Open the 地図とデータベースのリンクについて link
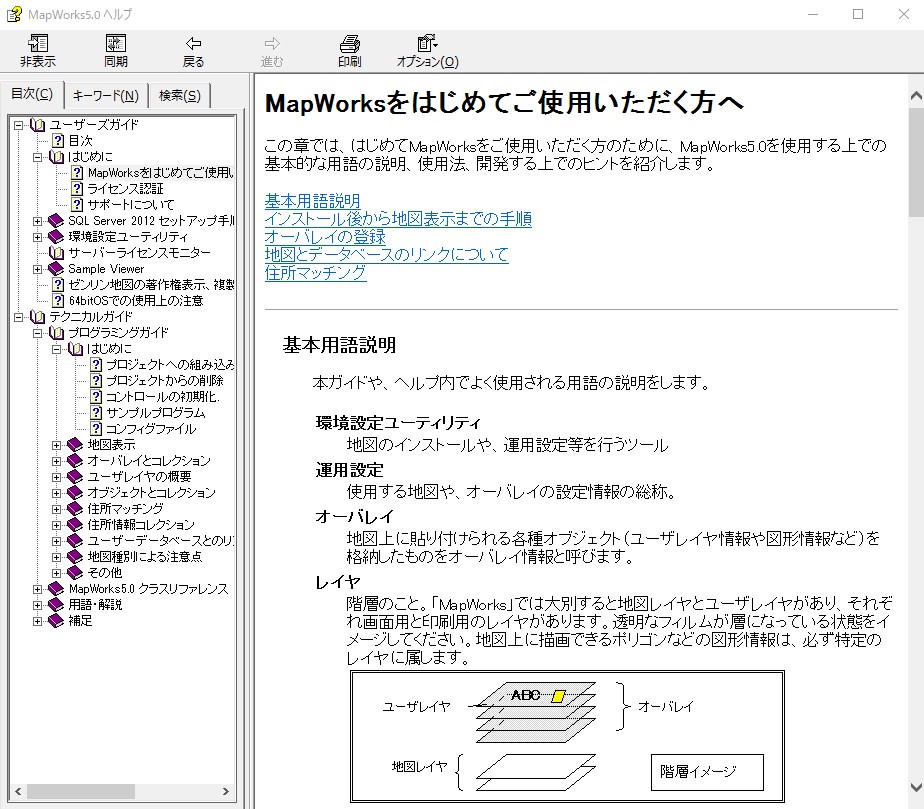Viewport: 924px width, 809px height. (x=387, y=255)
